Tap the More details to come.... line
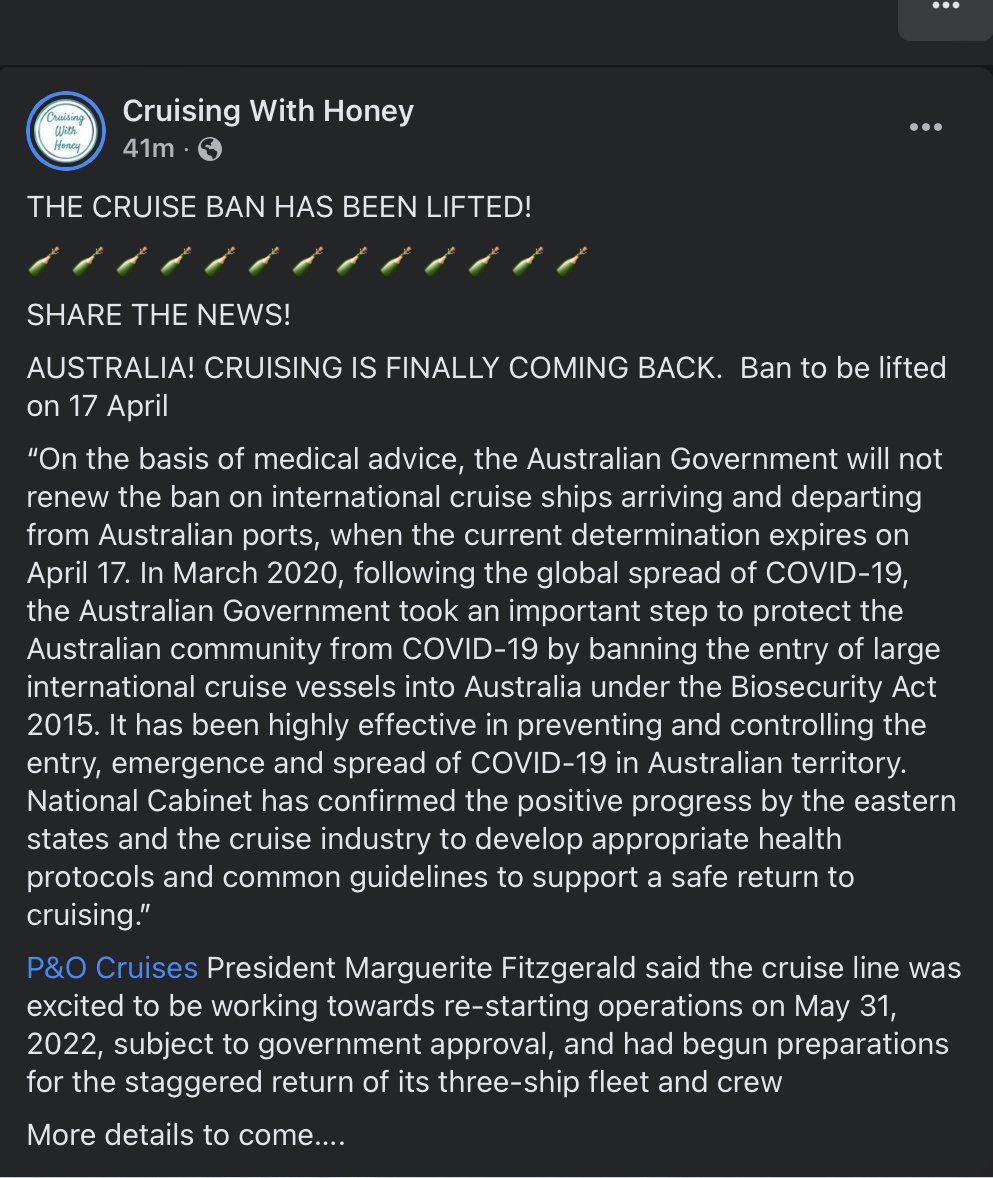Image resolution: width=993 pixels, height=1178 pixels. click(186, 1134)
